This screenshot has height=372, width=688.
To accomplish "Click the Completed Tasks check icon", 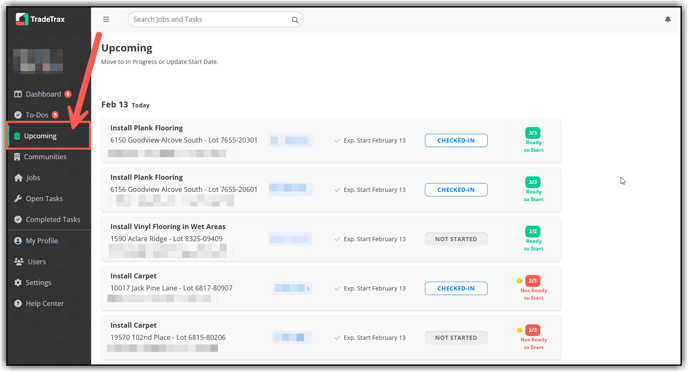I will coord(18,219).
